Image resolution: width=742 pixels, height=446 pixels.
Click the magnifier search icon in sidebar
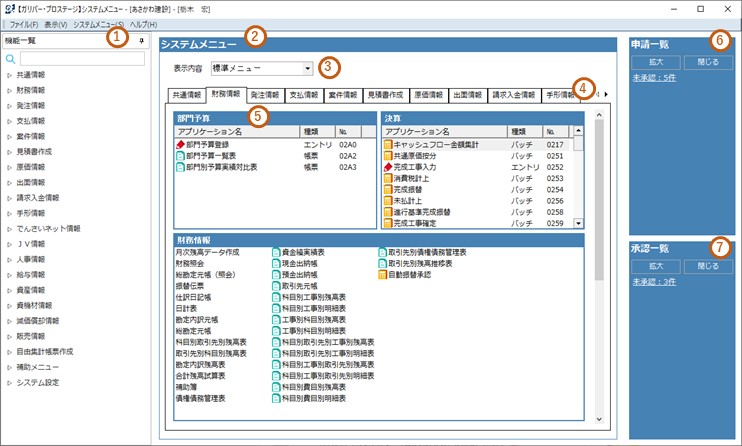pos(11,59)
